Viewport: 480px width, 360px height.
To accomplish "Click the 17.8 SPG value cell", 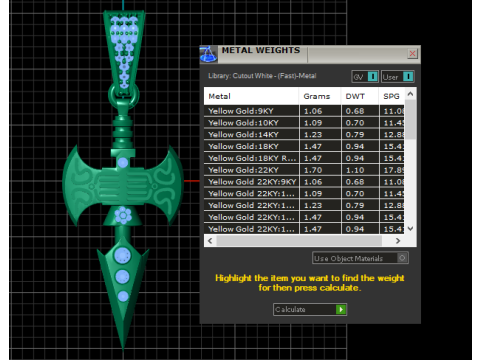I will (392, 170).
